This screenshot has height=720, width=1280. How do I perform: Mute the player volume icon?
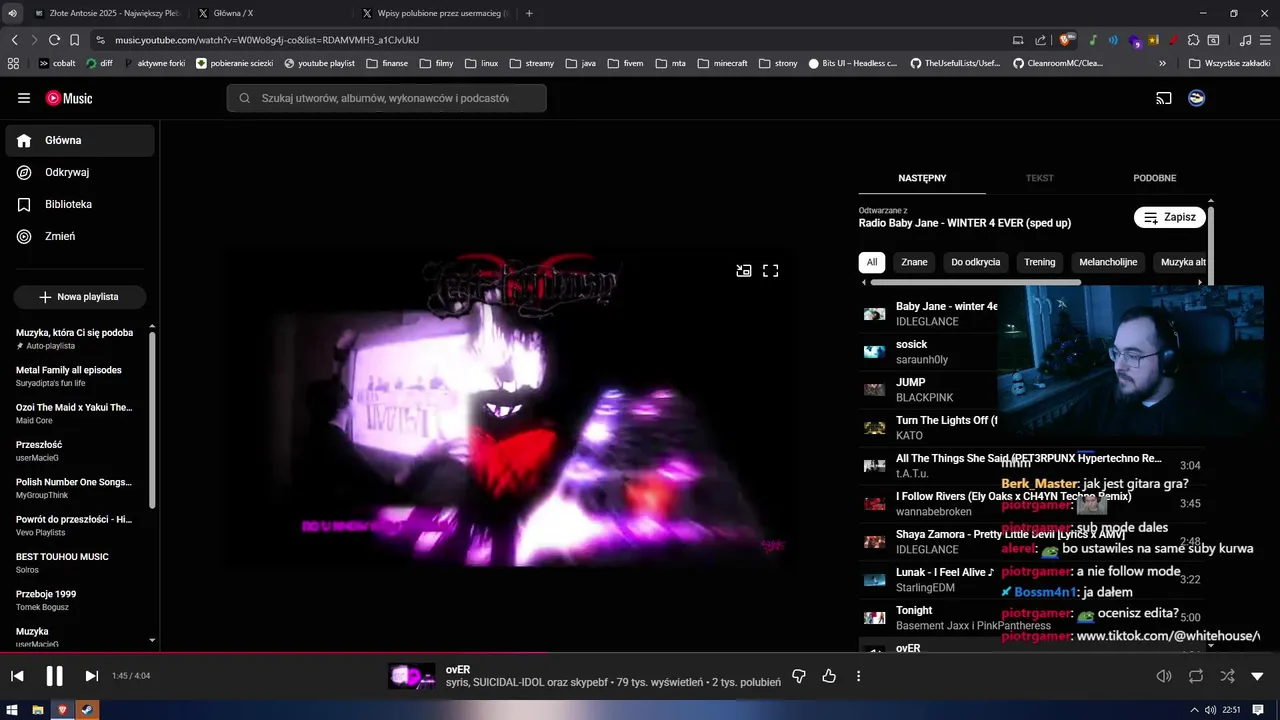coord(1164,676)
